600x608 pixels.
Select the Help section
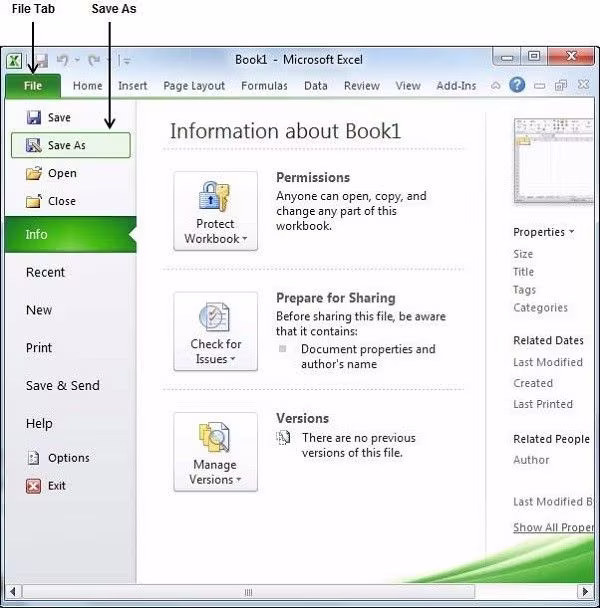[x=71, y=423]
